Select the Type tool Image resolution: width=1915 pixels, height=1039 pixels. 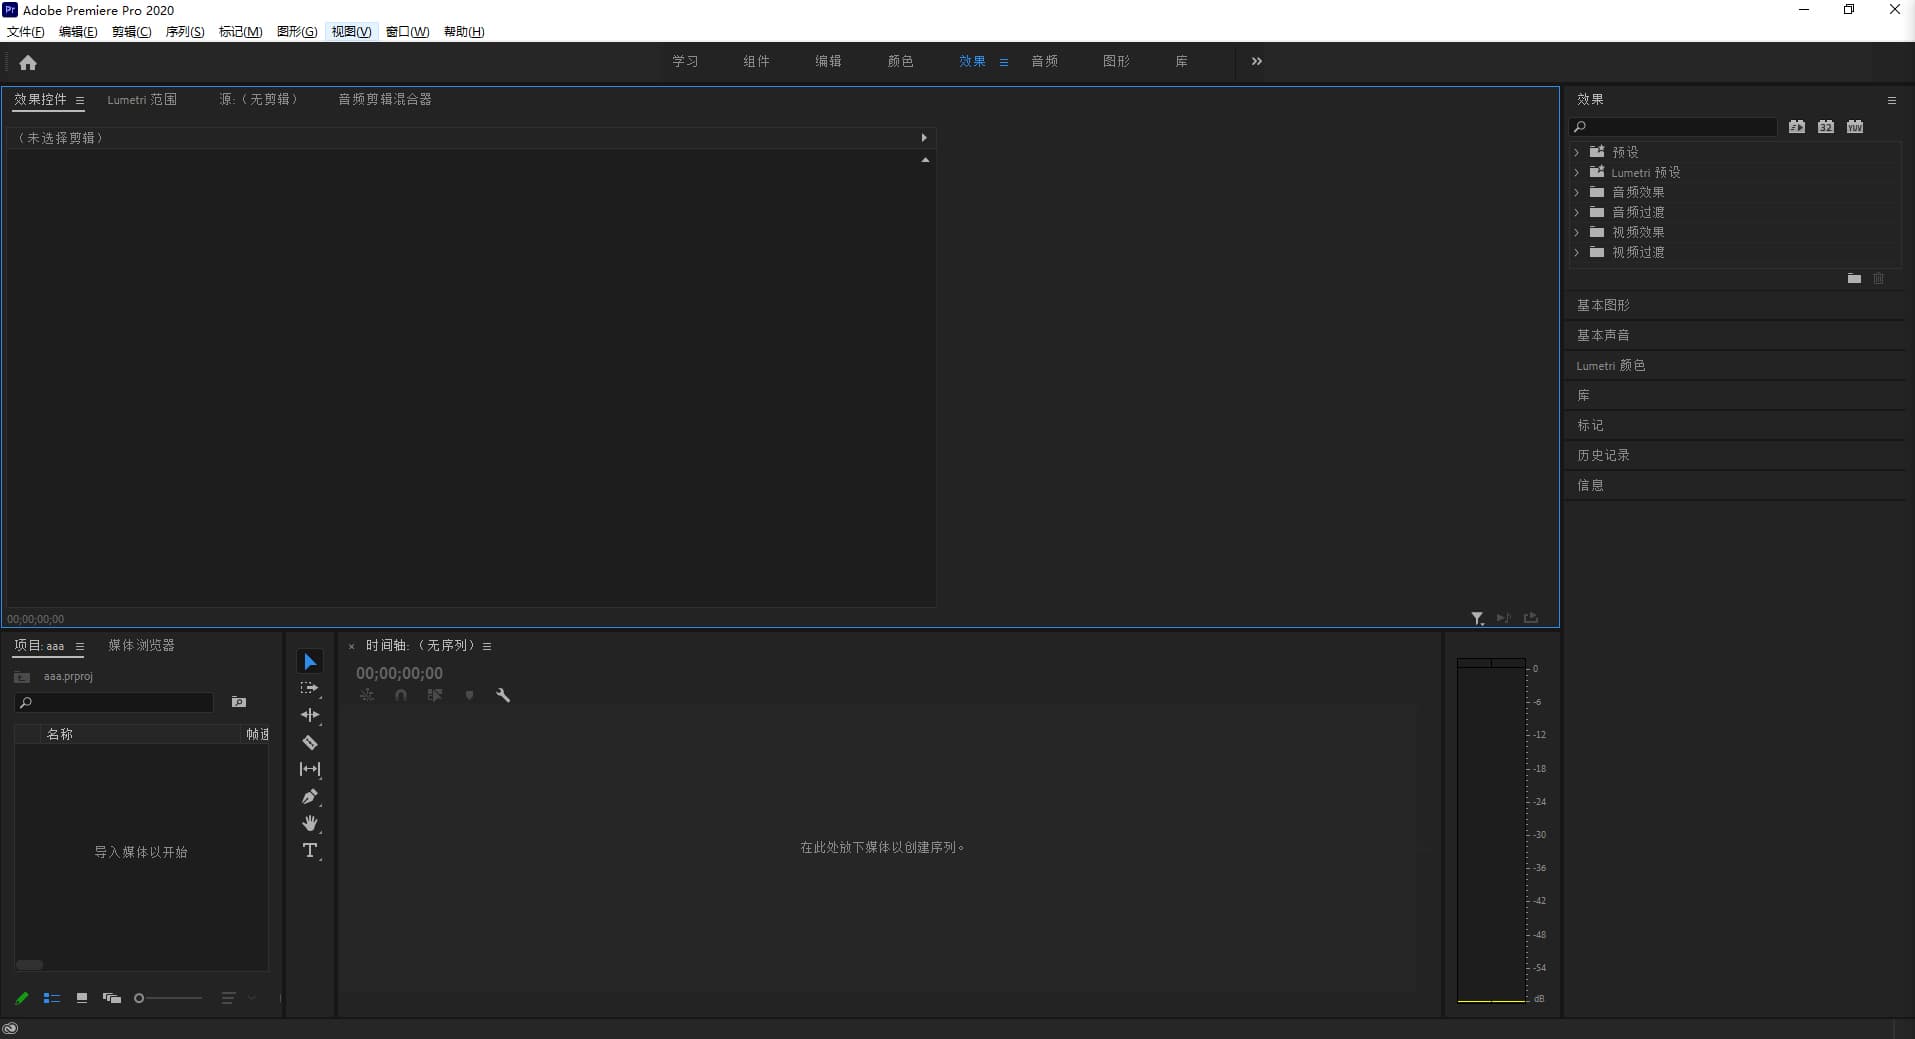[310, 851]
